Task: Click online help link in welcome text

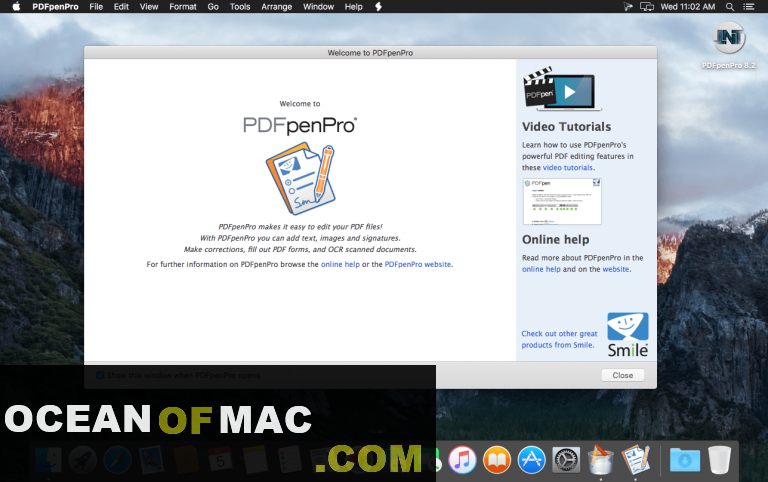Action: (x=340, y=265)
